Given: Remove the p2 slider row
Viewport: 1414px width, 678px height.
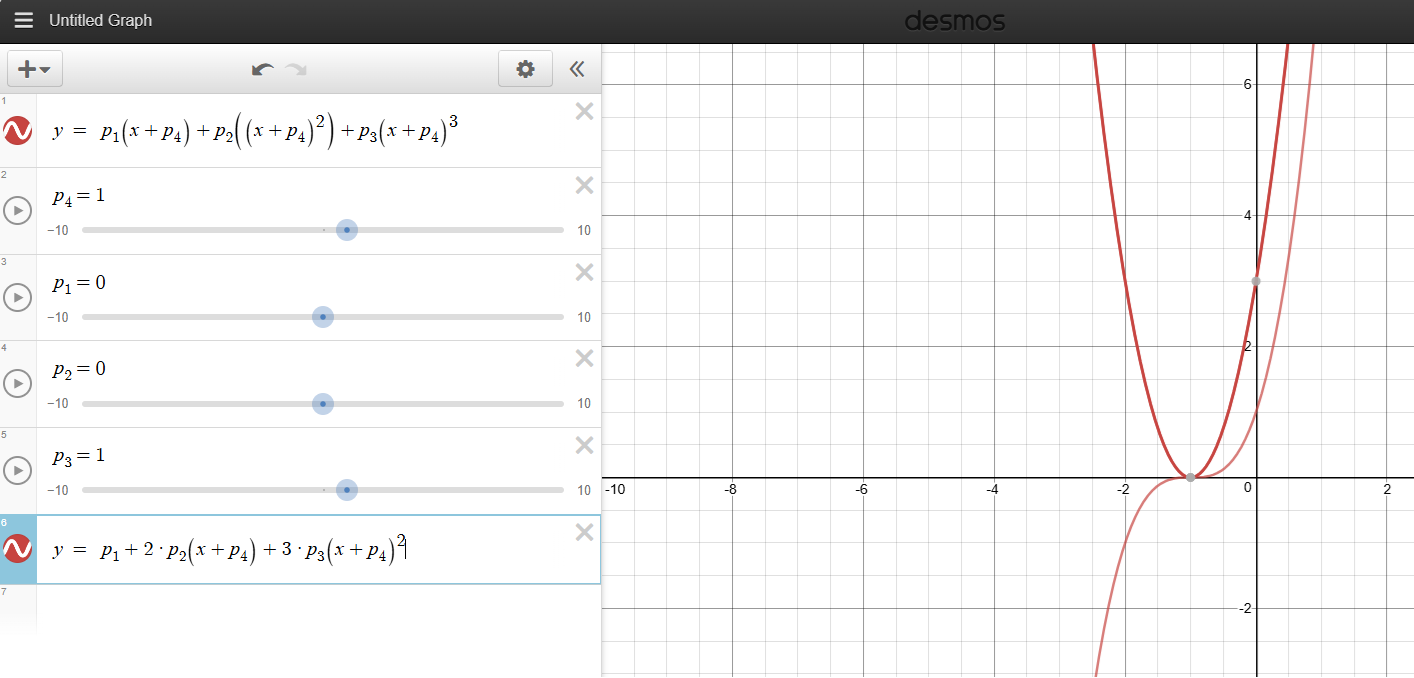Looking at the screenshot, I should pos(584,359).
